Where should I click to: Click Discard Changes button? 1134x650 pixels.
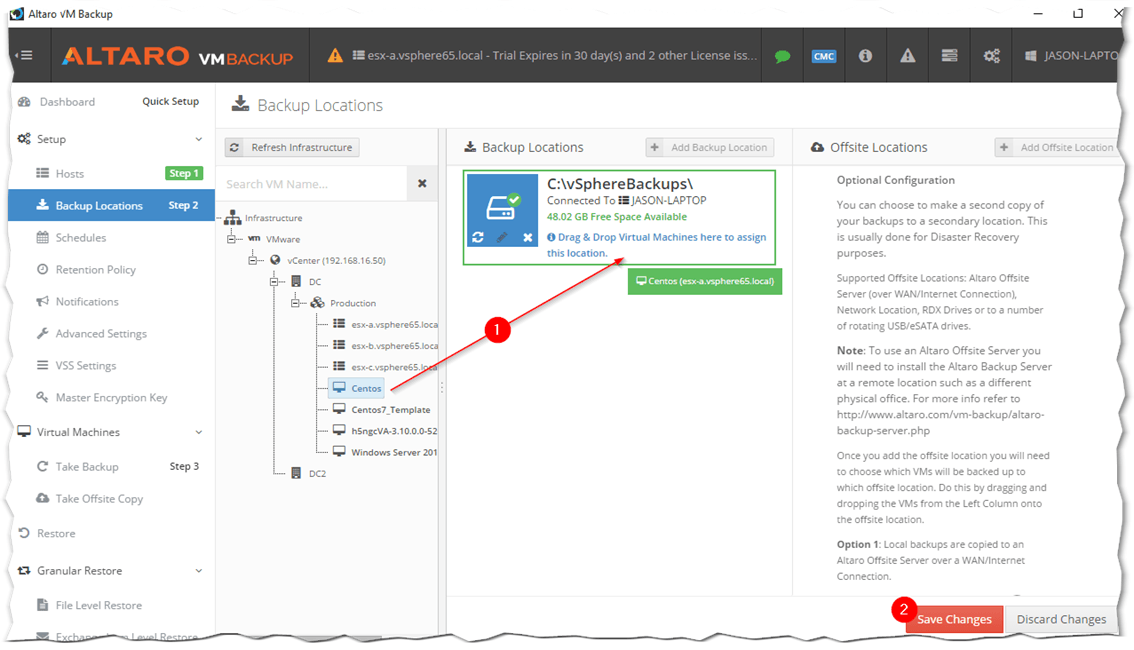[x=1061, y=619]
